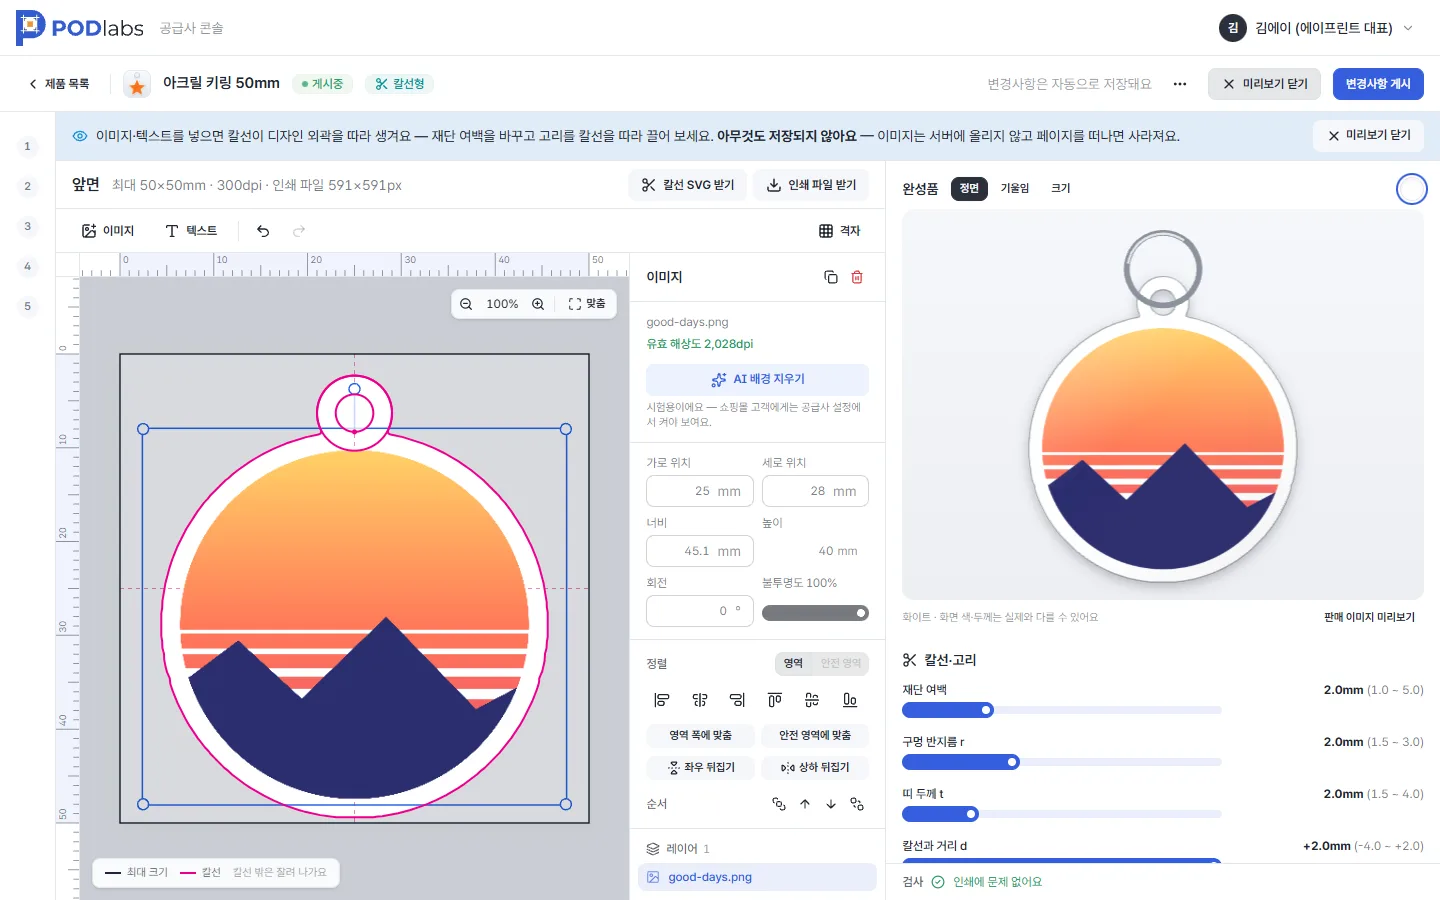
Task: Go back to 제품 목록
Action: 59,84
